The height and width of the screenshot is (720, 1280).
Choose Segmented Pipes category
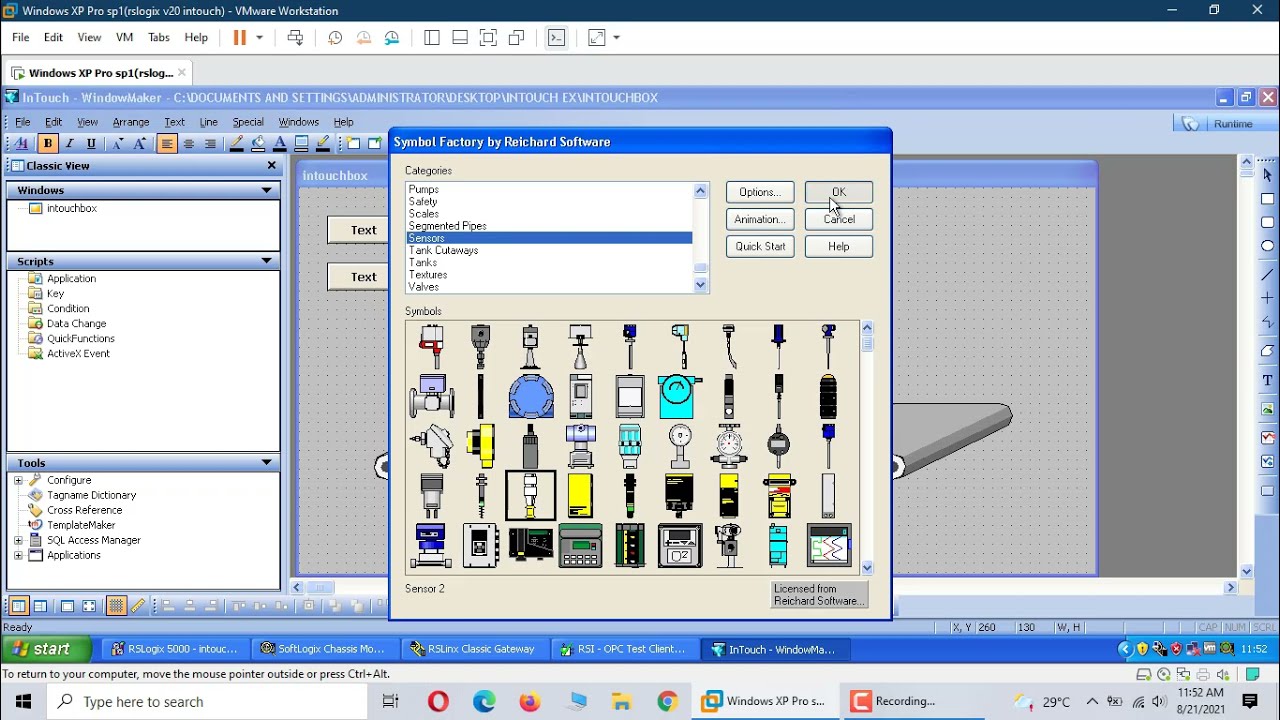[447, 226]
